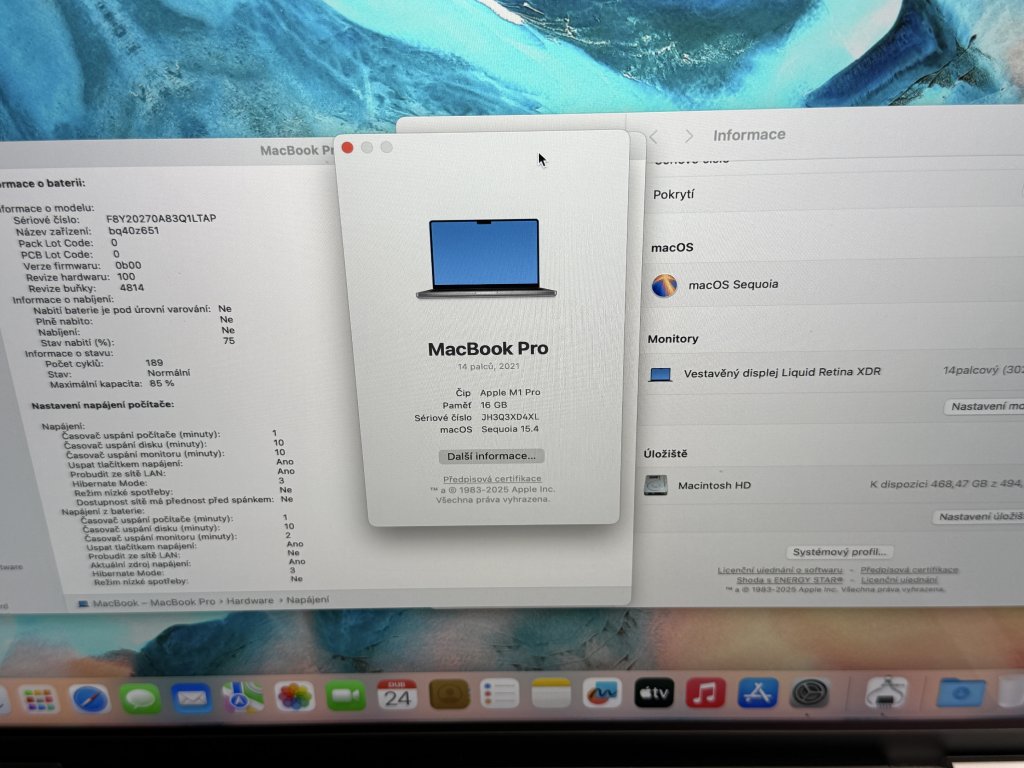The height and width of the screenshot is (768, 1024).
Task: Open Launchpad from the Dock
Action: point(39,699)
